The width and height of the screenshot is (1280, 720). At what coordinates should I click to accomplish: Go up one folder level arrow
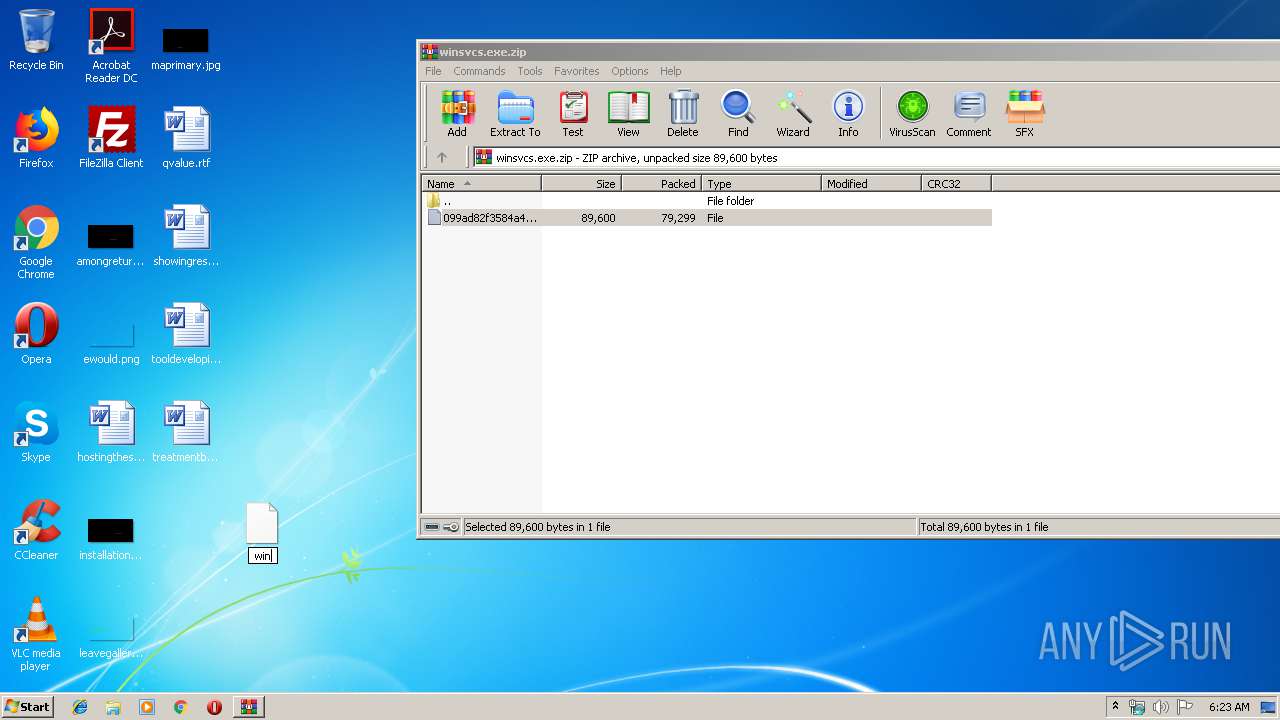[x=442, y=157]
